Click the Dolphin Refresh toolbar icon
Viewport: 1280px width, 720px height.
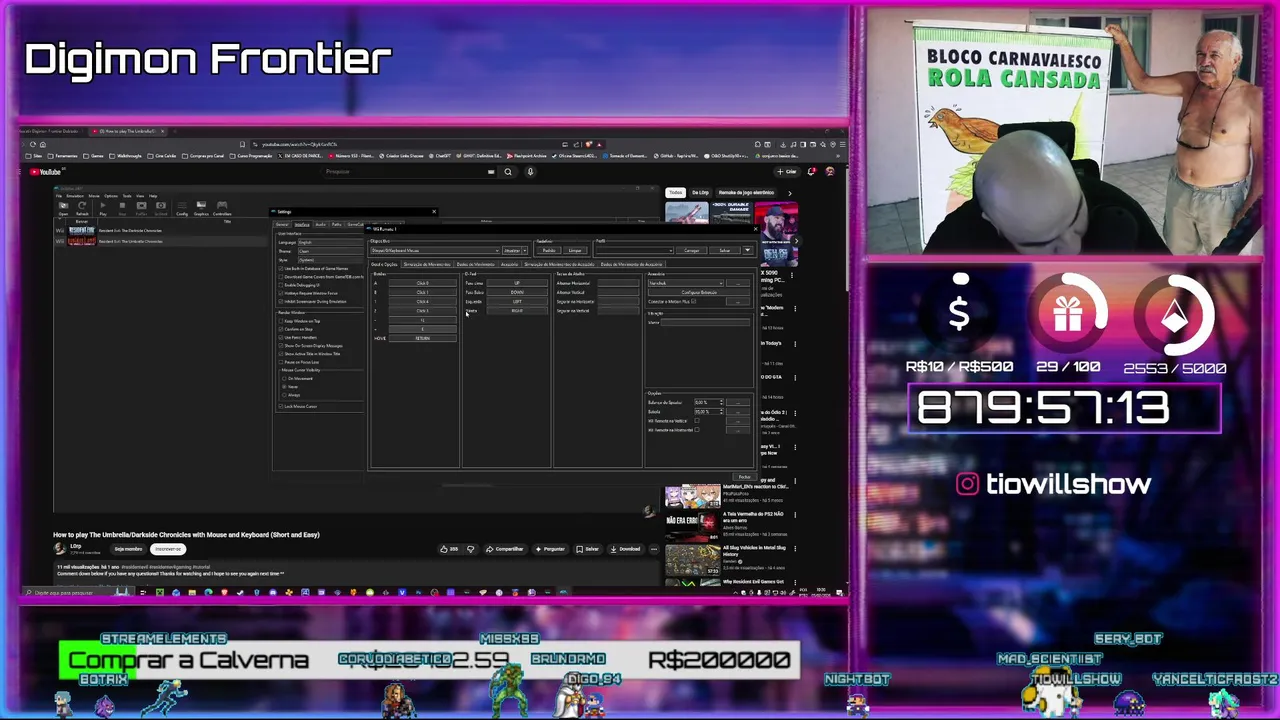(82, 208)
